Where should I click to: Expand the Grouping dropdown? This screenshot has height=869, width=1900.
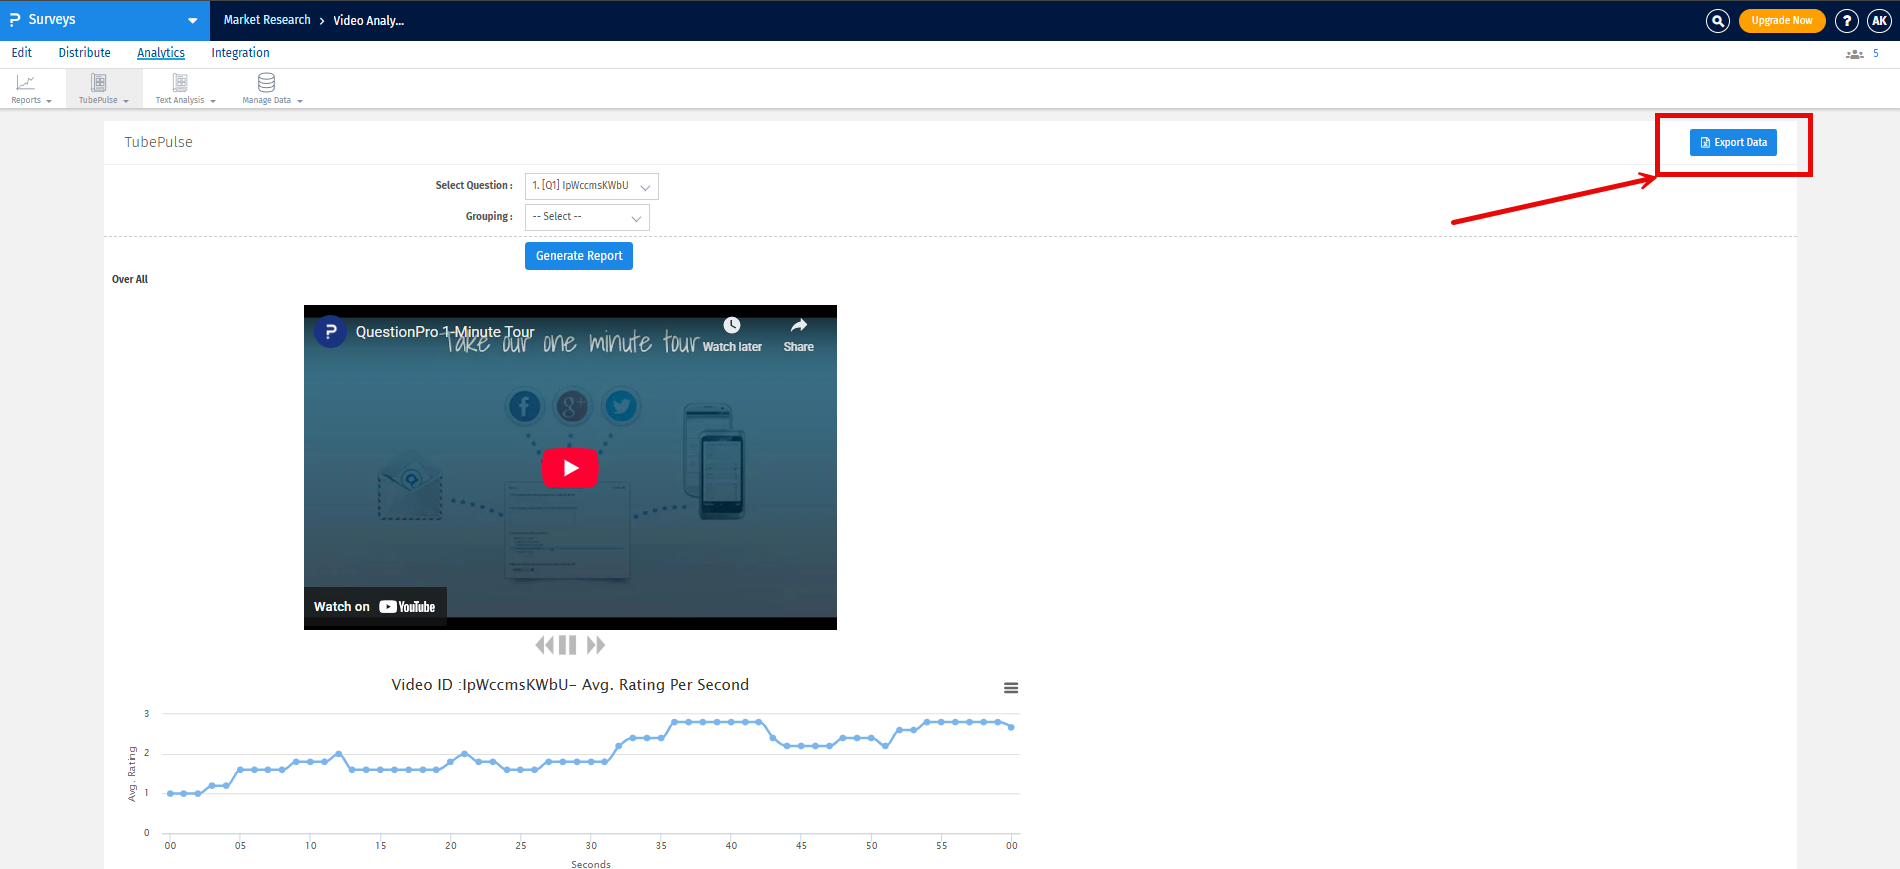587,217
